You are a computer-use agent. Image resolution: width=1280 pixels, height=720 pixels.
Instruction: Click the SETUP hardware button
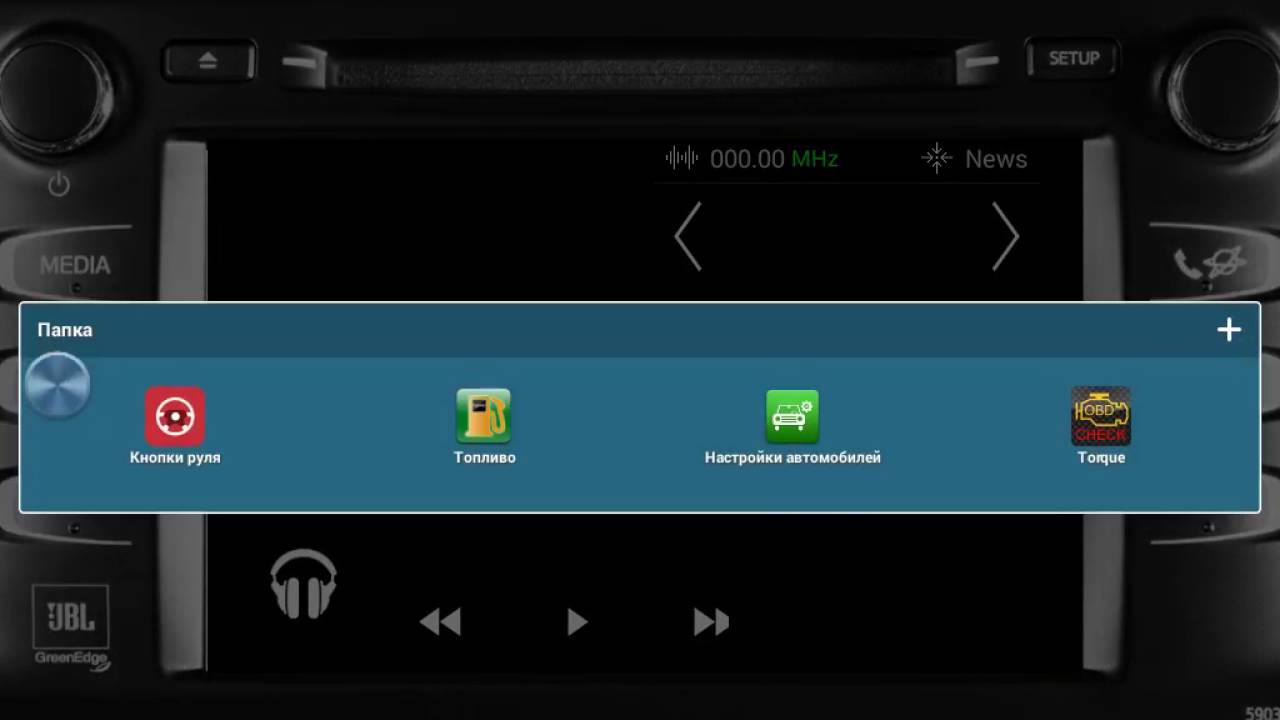(1074, 59)
